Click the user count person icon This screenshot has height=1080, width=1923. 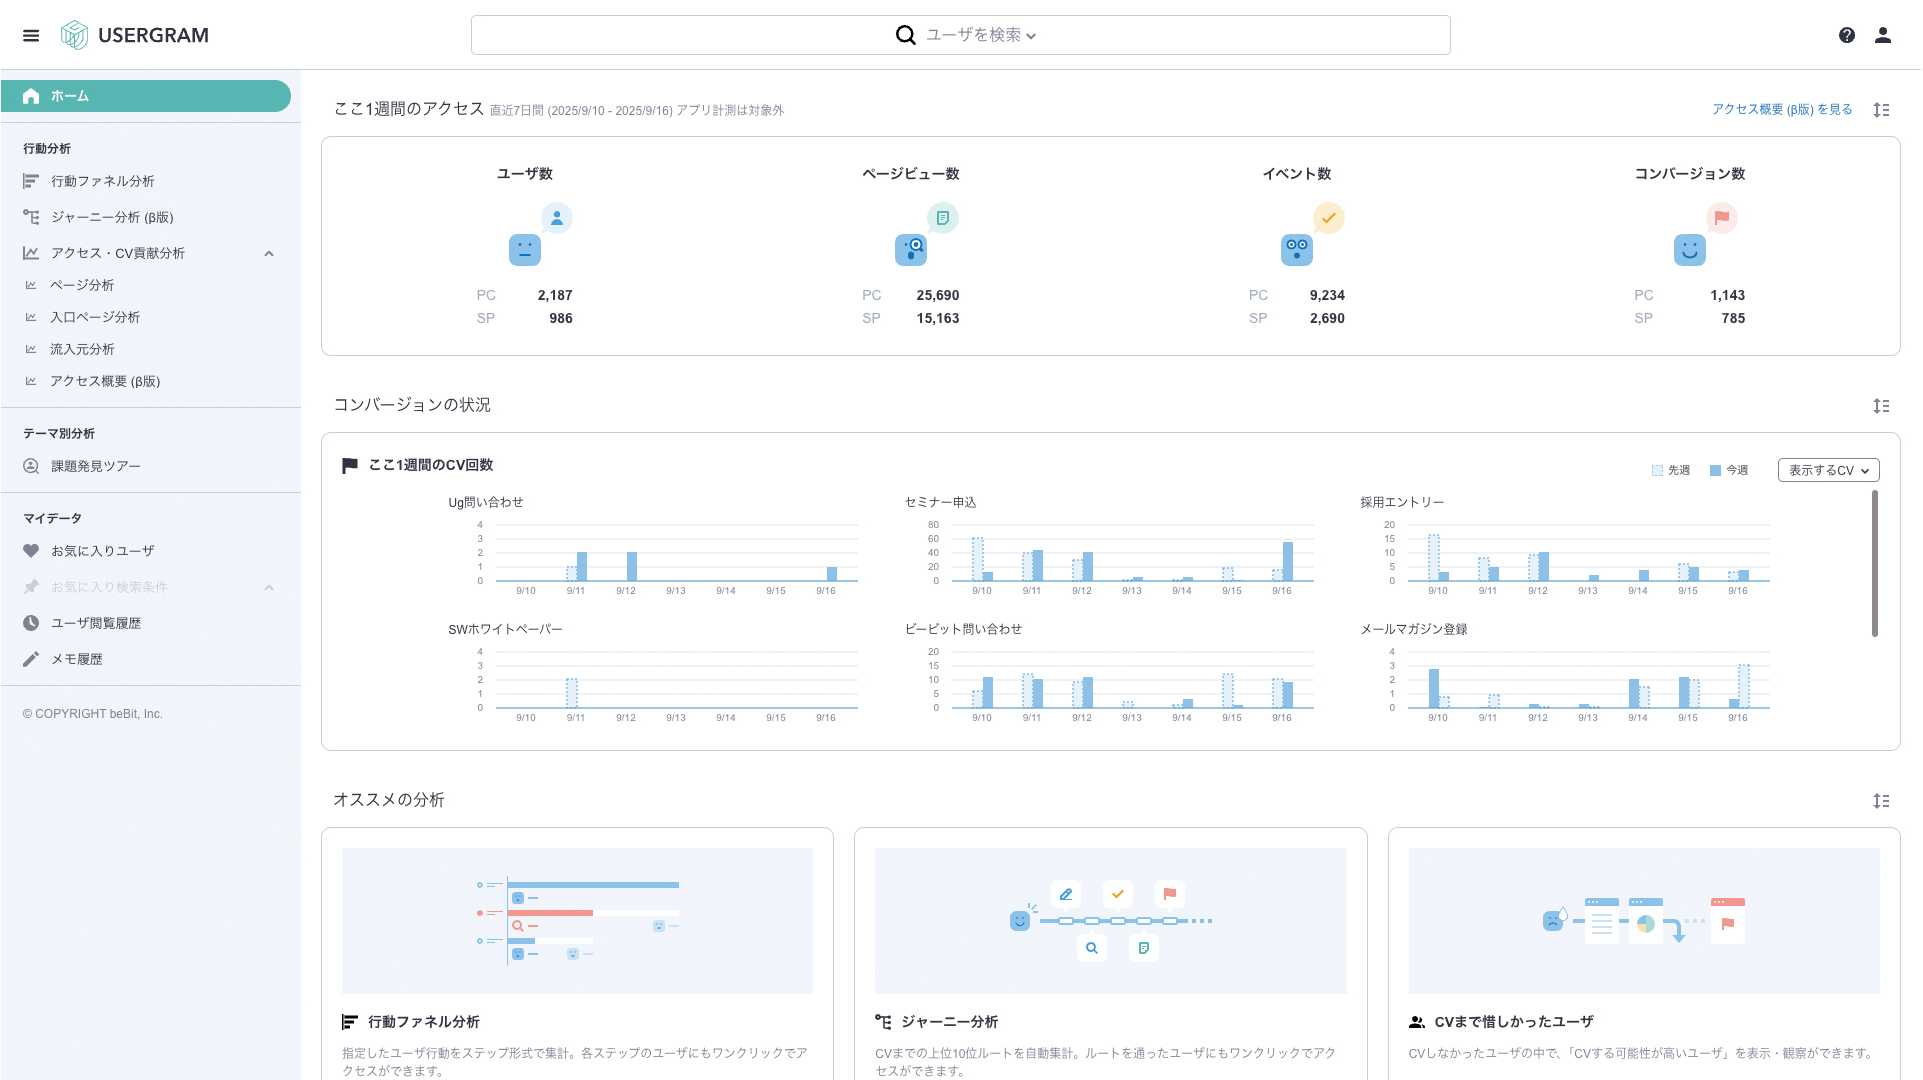557,218
